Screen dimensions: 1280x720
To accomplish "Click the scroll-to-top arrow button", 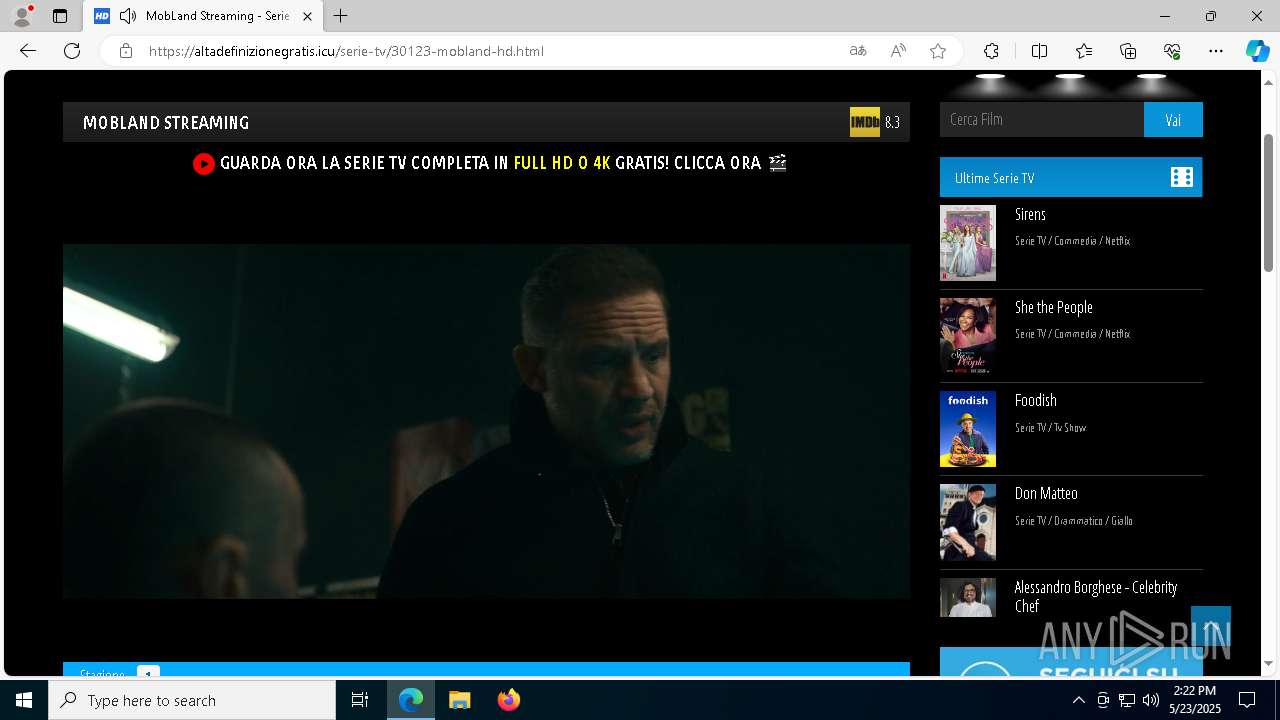I will click(1211, 628).
